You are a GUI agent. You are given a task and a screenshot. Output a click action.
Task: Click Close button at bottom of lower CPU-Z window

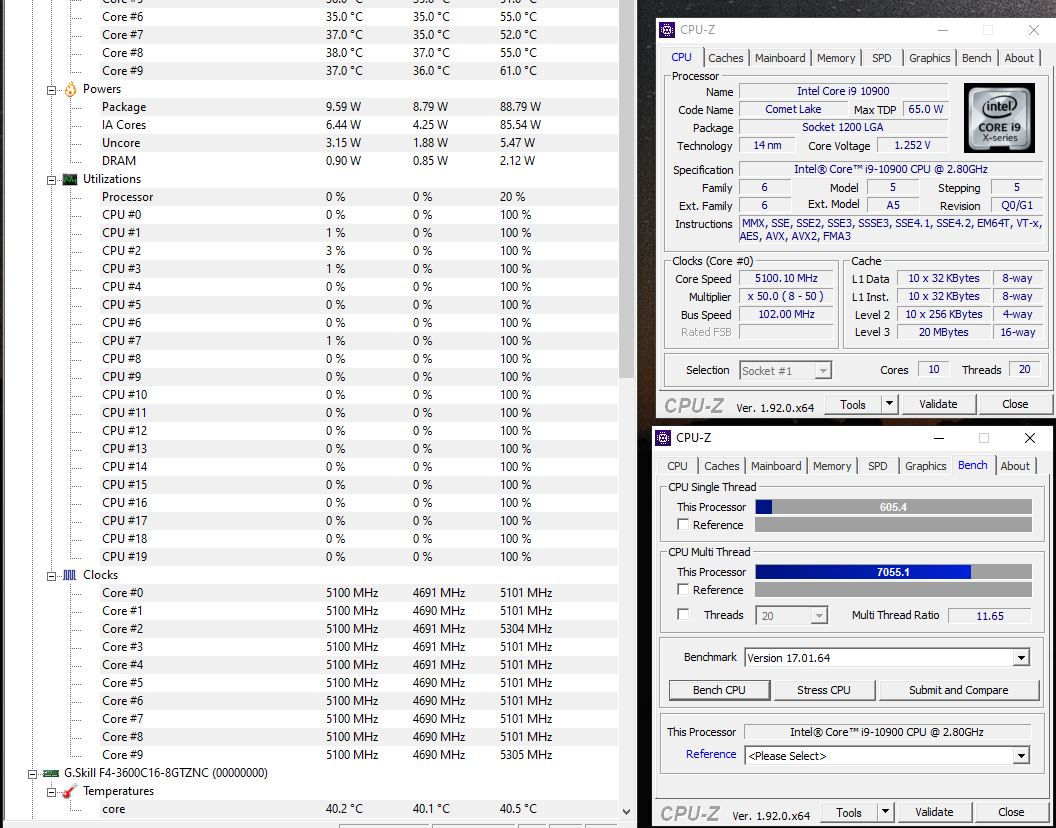point(1011,812)
